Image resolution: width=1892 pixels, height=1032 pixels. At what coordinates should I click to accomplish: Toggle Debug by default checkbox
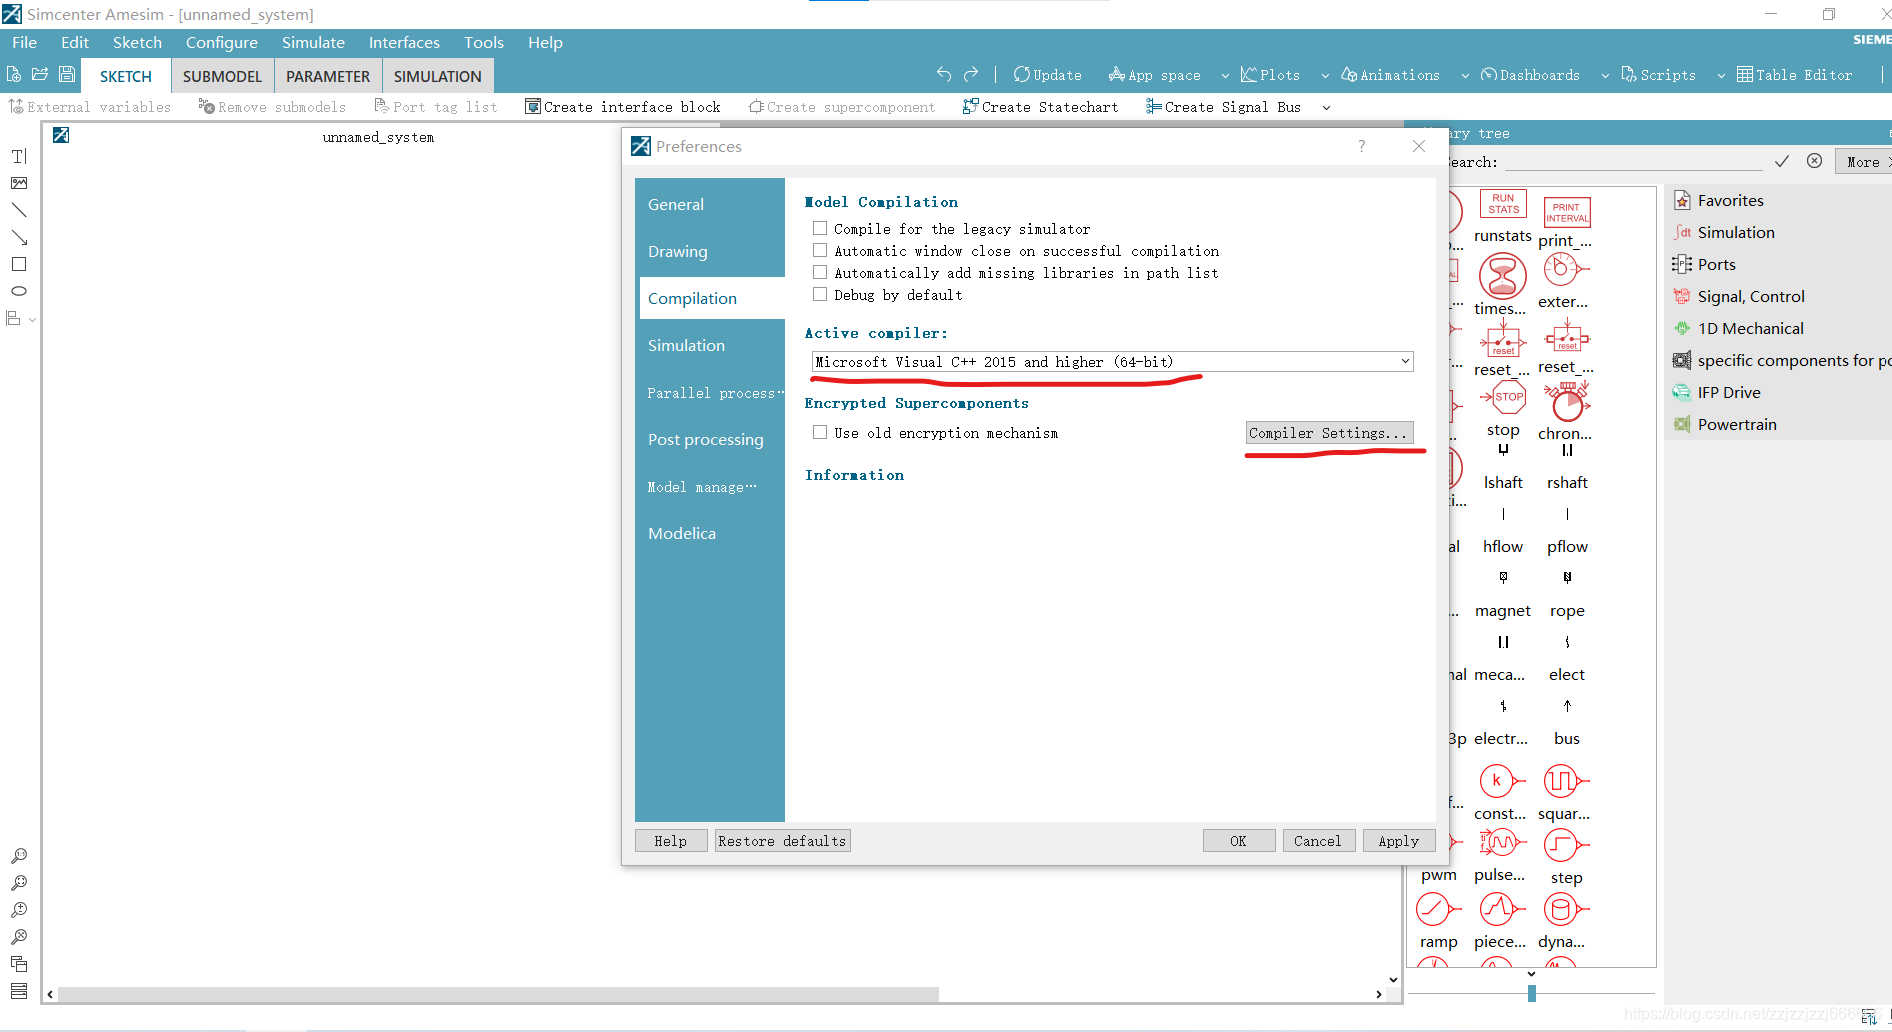click(820, 294)
